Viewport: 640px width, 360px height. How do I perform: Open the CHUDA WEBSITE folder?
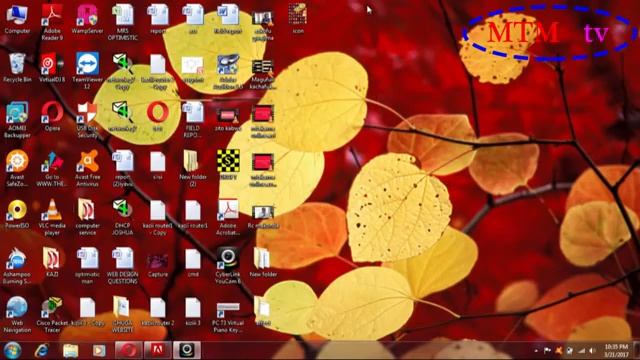click(122, 314)
